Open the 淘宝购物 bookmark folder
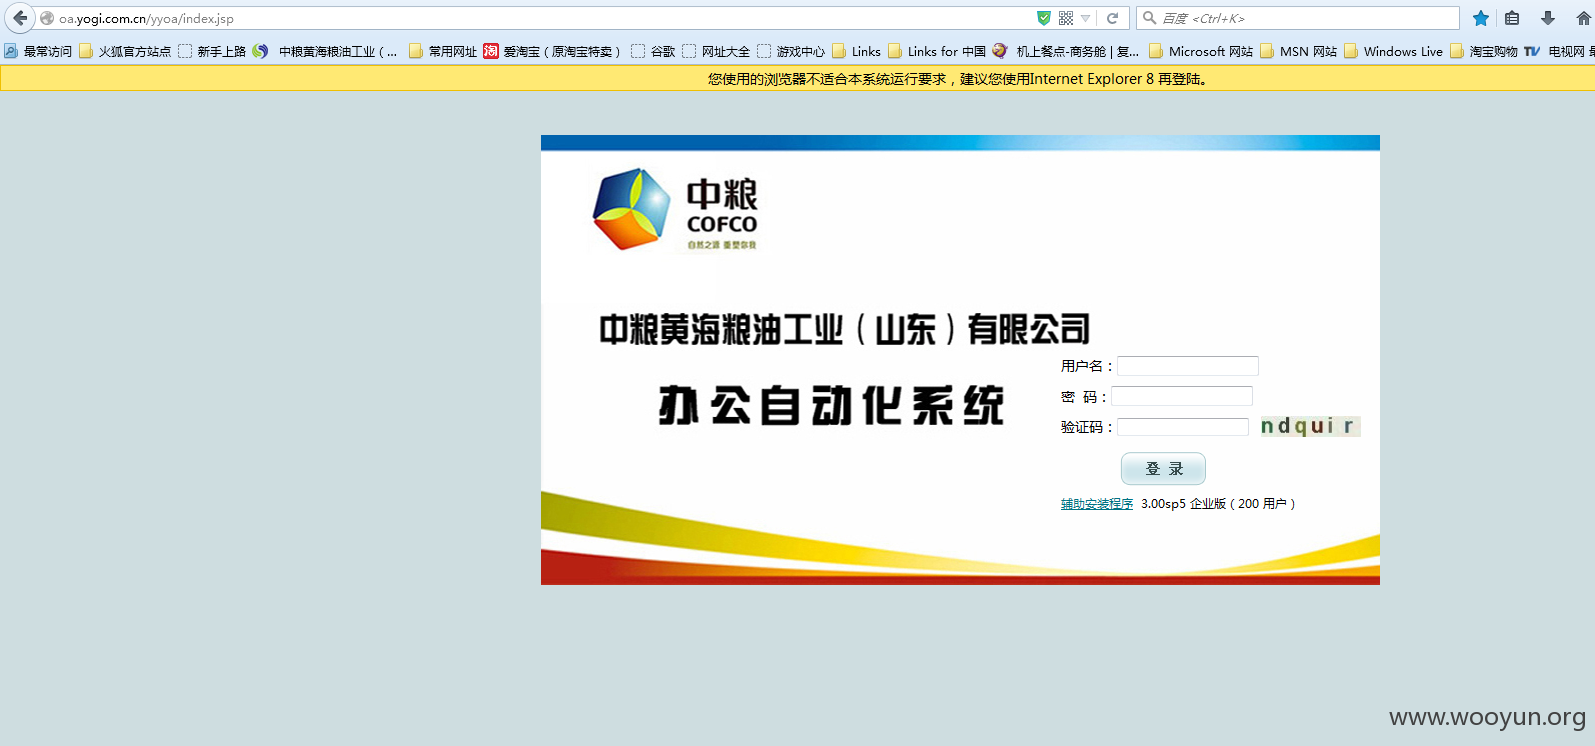1595x746 pixels. (x=1484, y=51)
